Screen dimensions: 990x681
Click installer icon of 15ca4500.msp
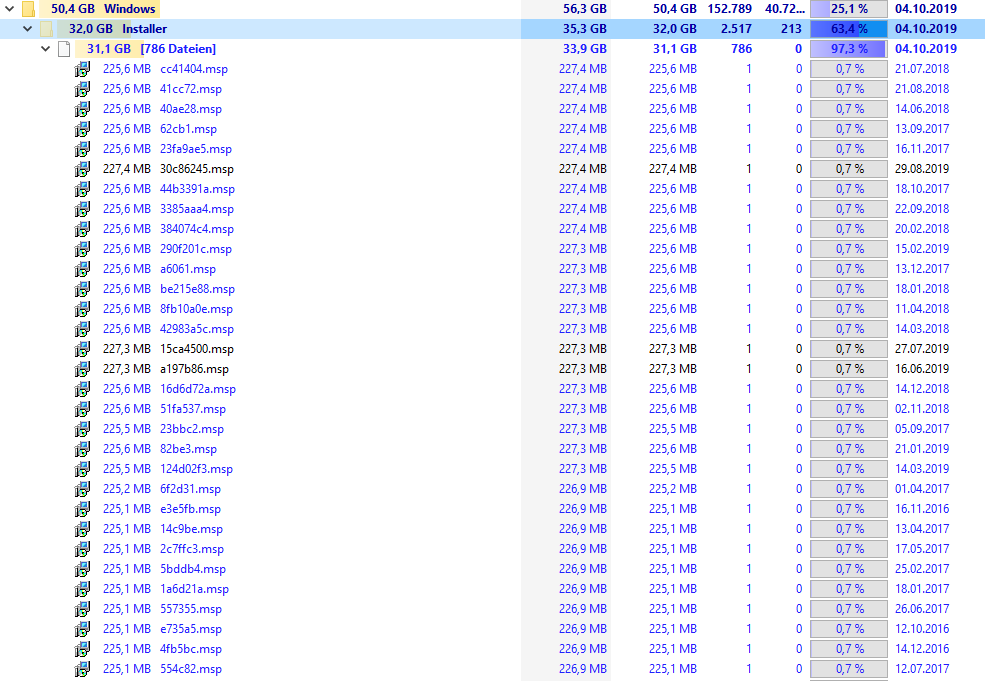tap(82, 349)
